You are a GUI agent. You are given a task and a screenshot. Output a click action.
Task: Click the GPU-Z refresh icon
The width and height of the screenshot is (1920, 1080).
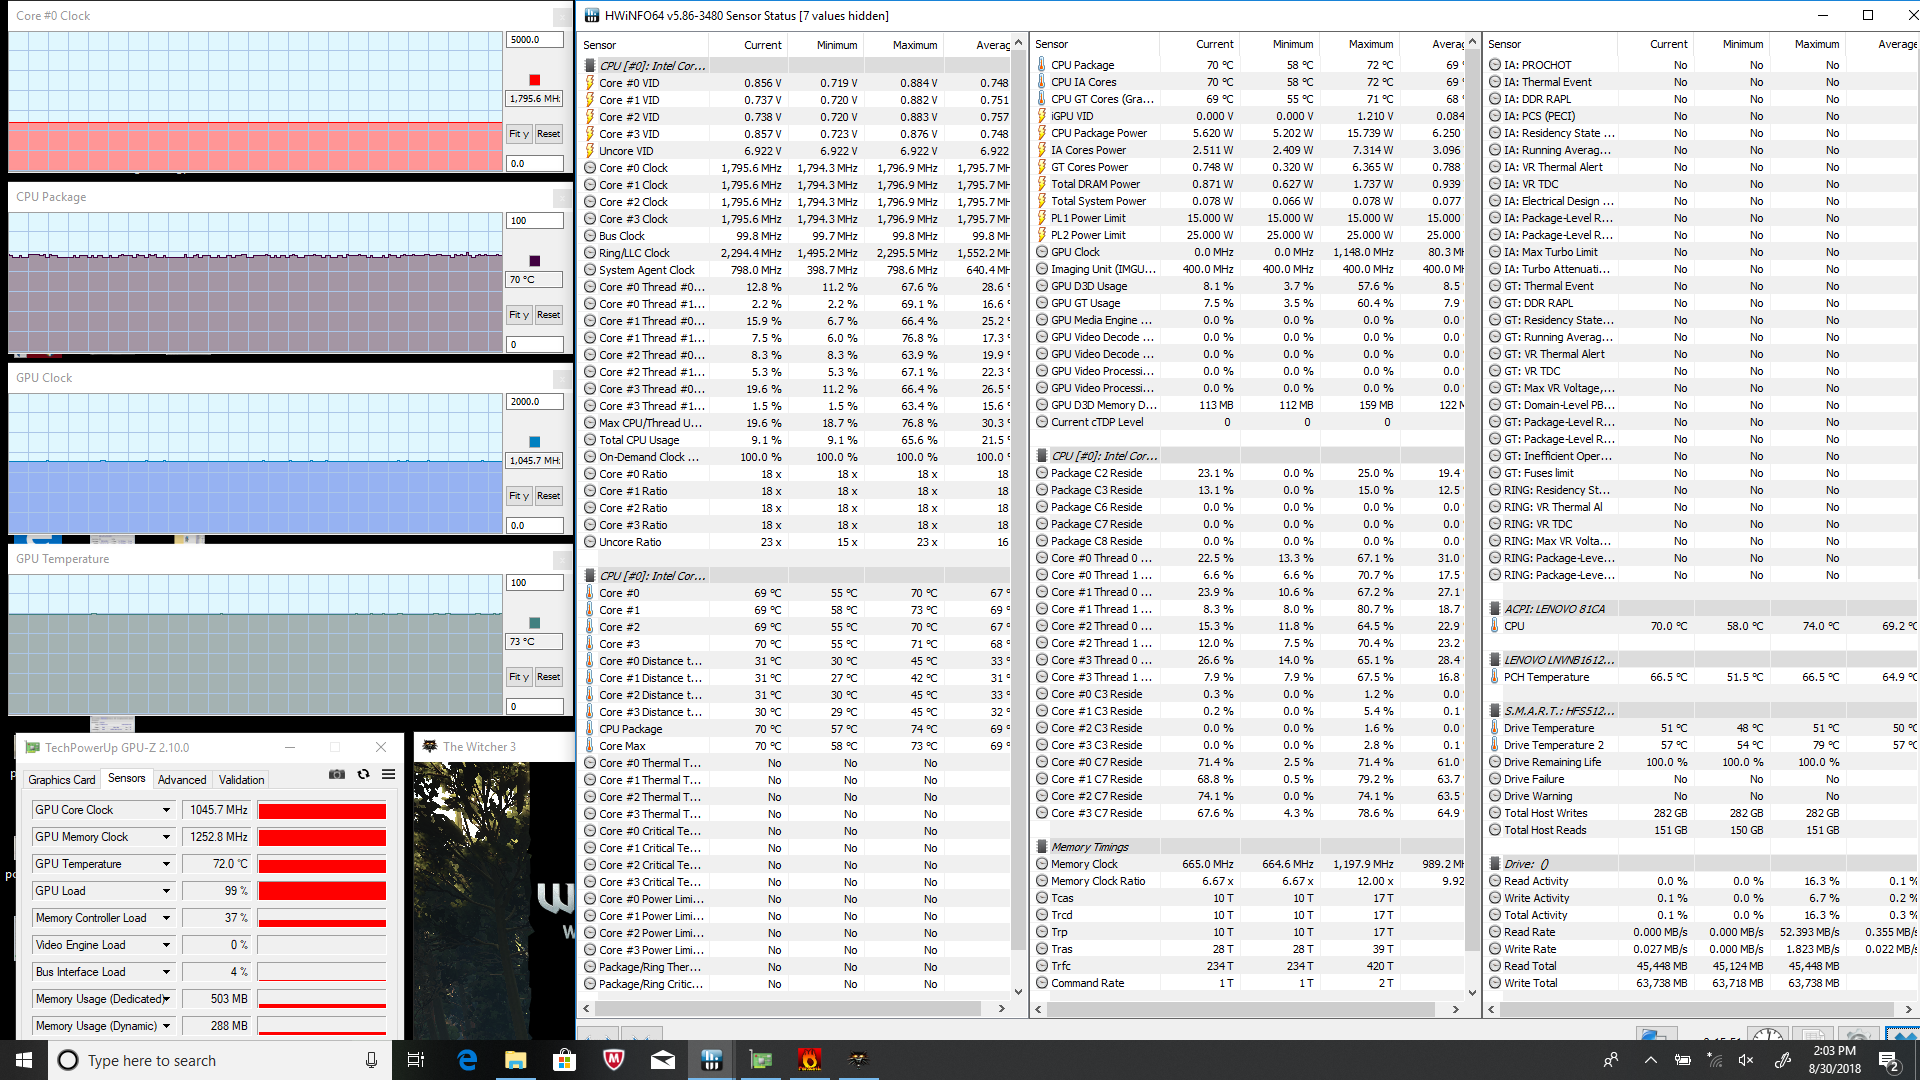coord(363,775)
